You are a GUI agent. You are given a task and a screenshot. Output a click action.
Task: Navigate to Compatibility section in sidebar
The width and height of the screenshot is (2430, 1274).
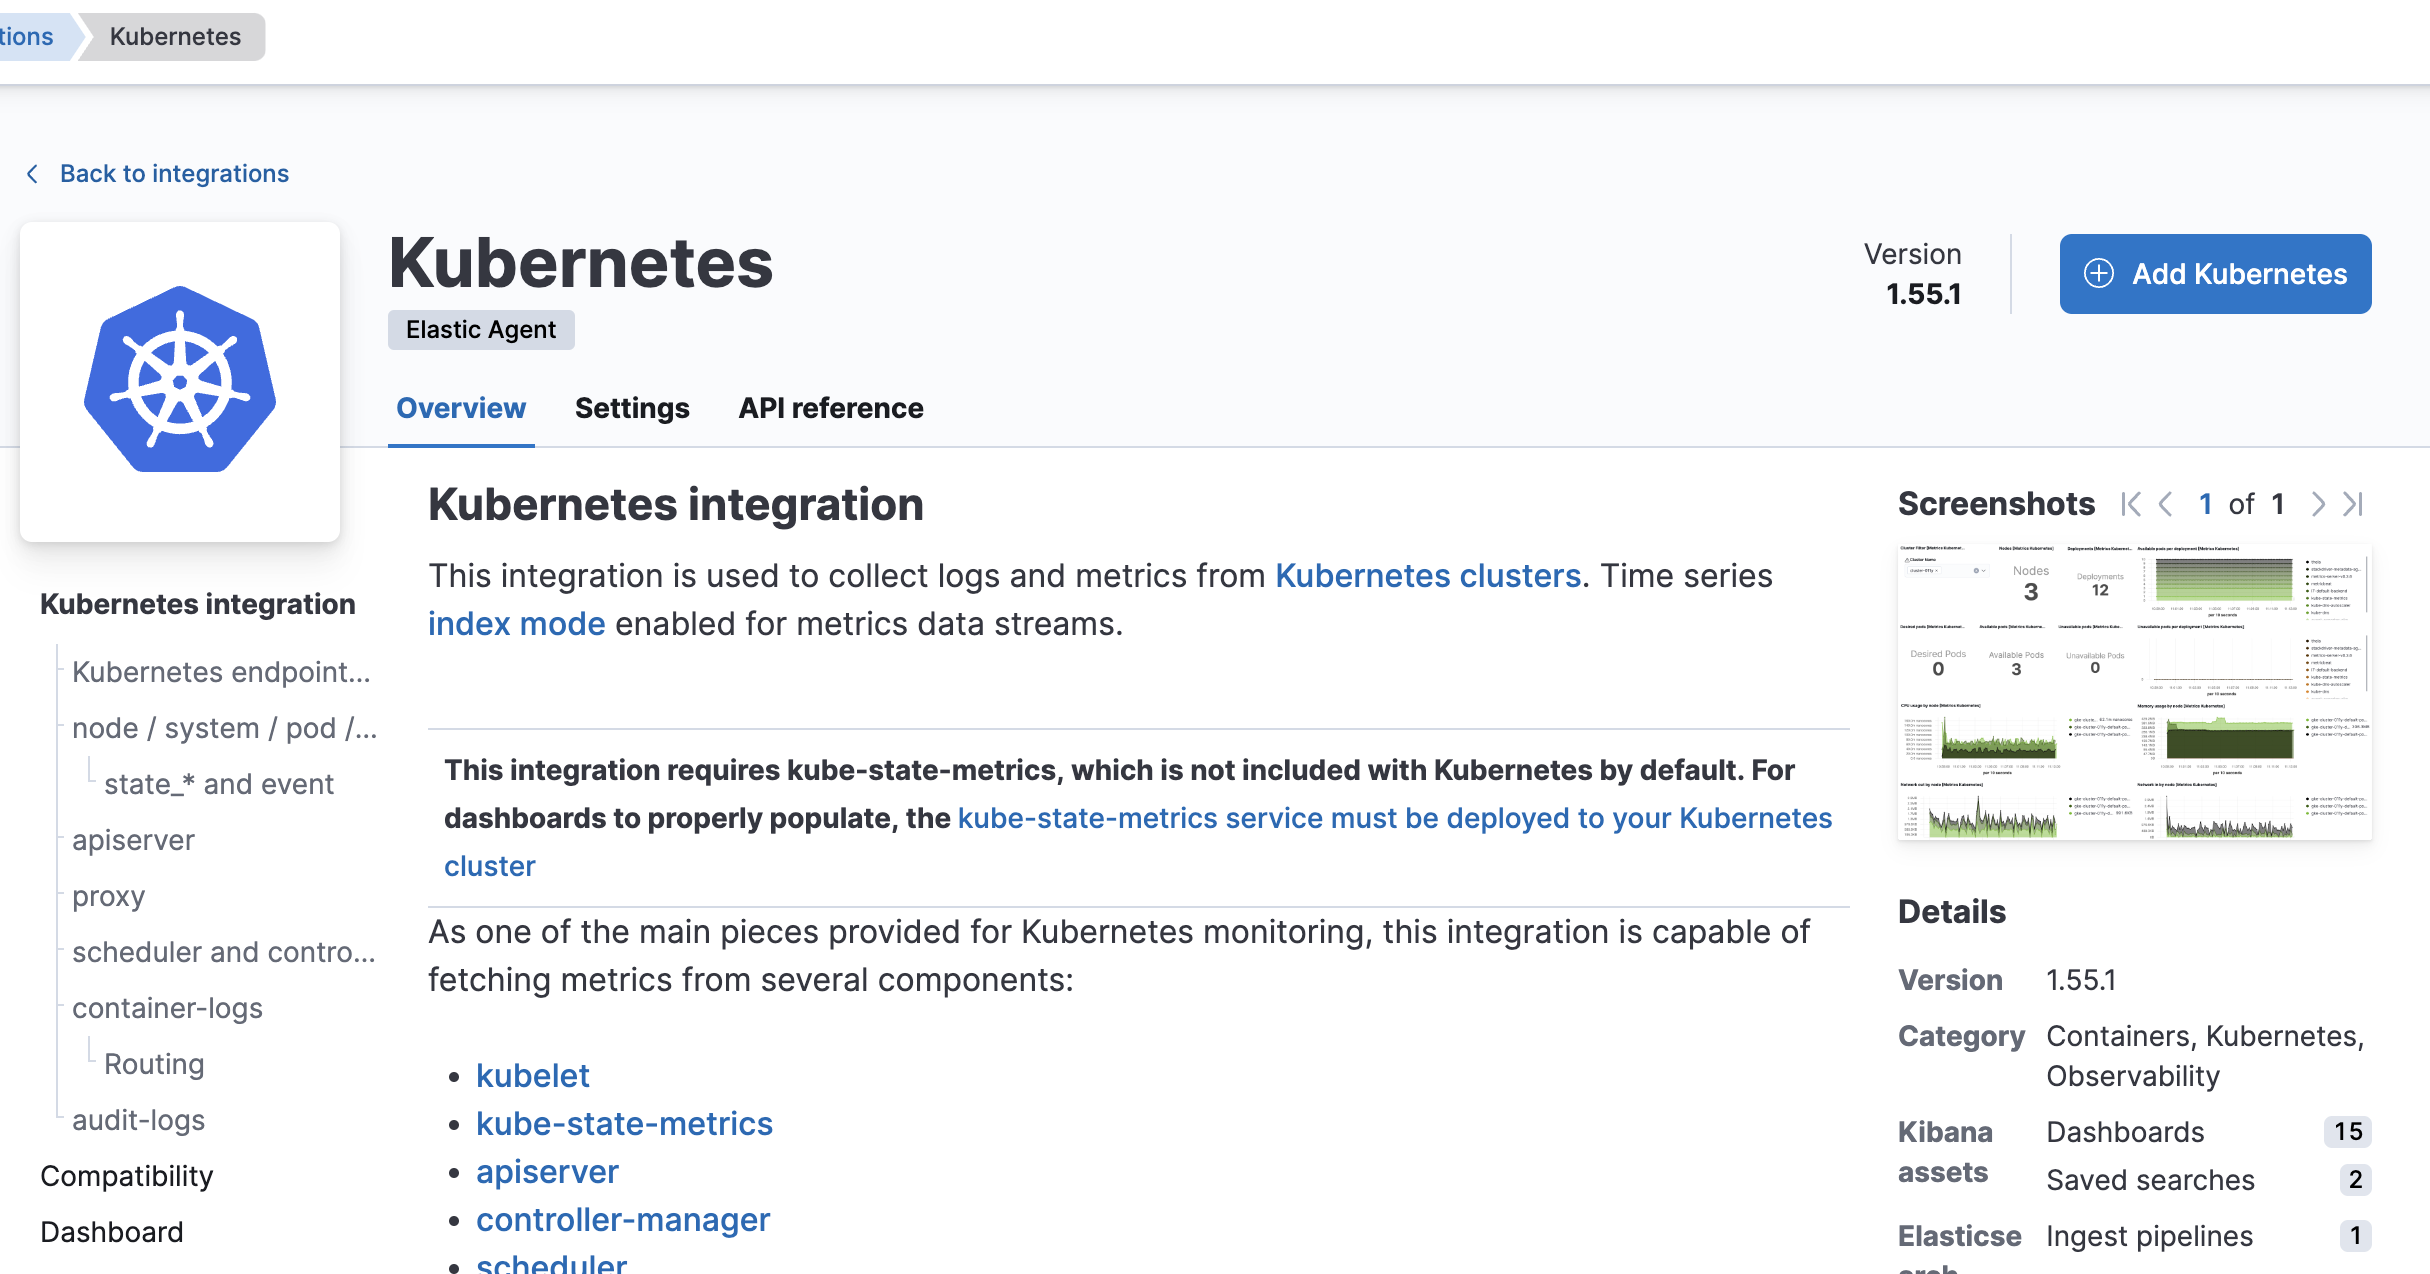pos(127,1176)
